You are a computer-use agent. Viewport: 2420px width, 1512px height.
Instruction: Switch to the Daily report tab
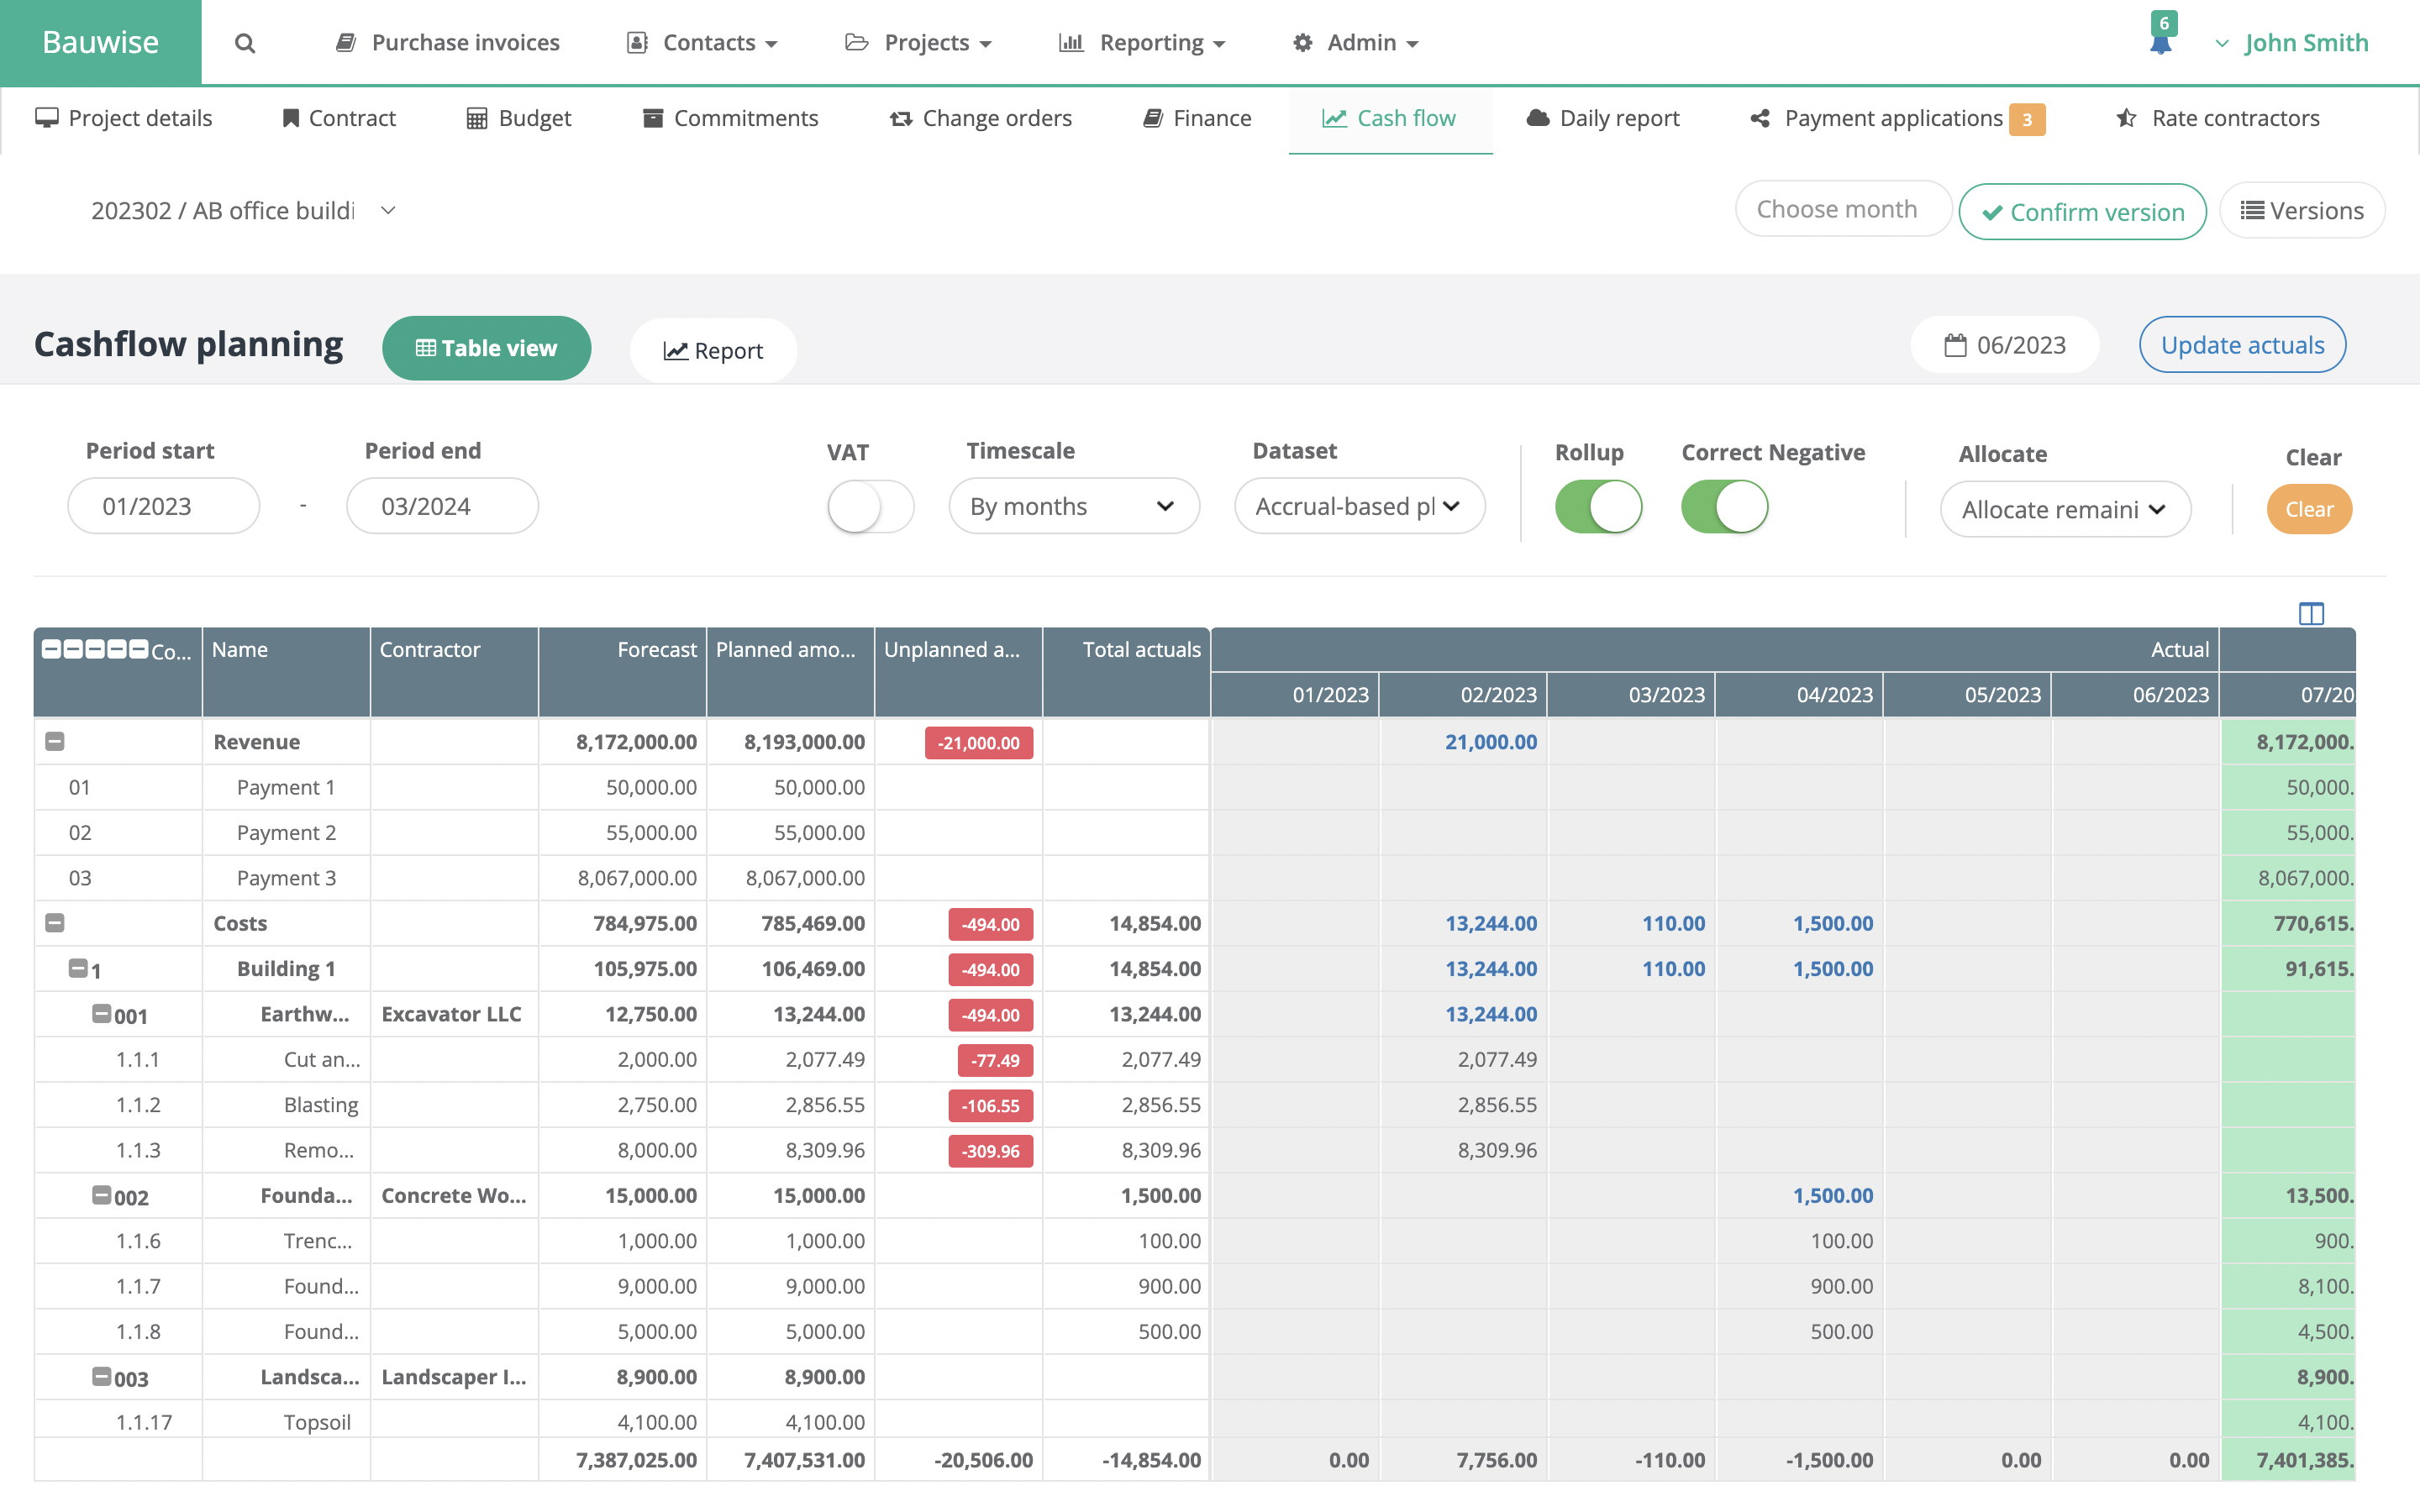pos(1603,118)
